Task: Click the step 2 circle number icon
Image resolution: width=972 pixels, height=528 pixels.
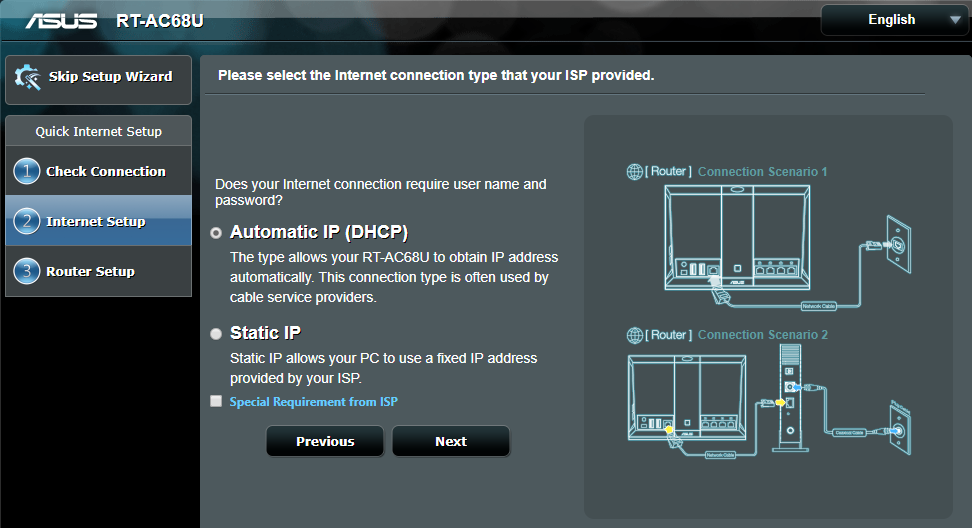Action: 27,221
